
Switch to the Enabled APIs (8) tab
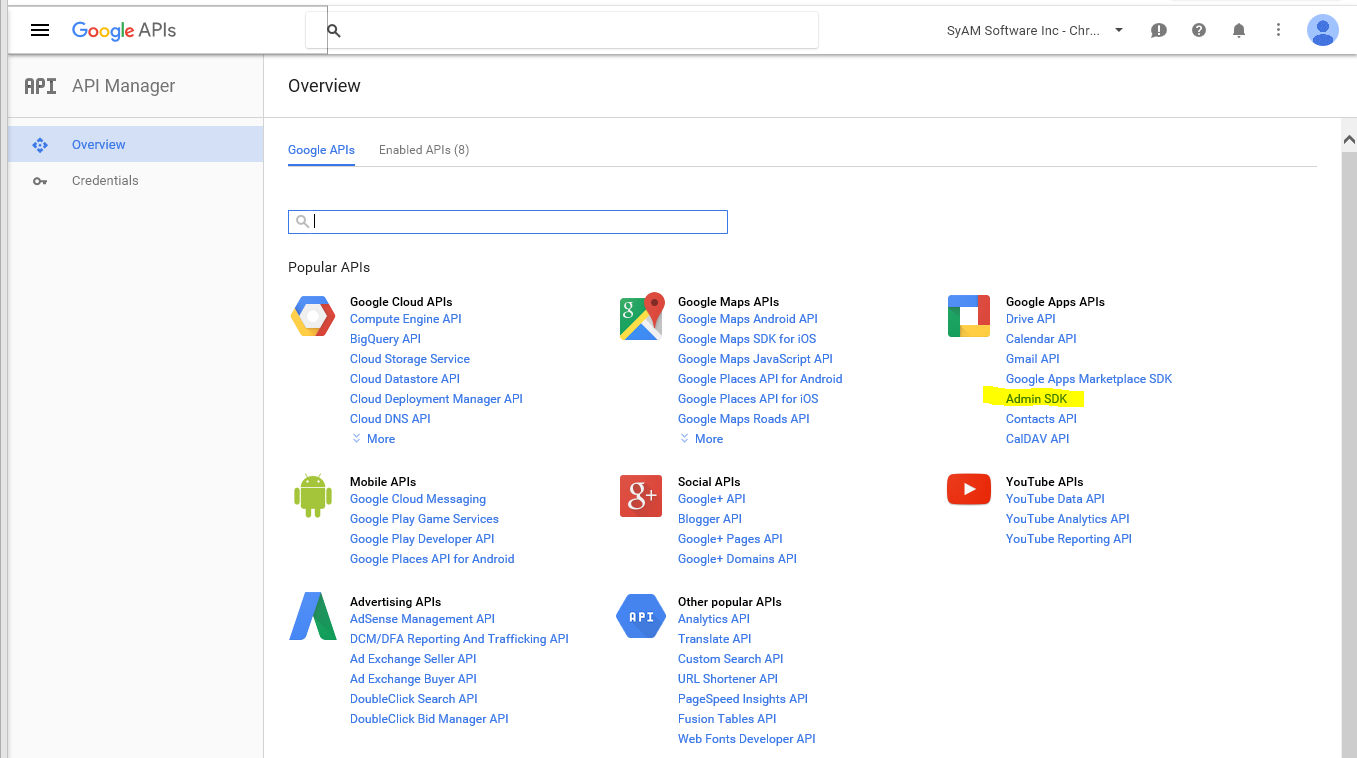click(x=423, y=150)
